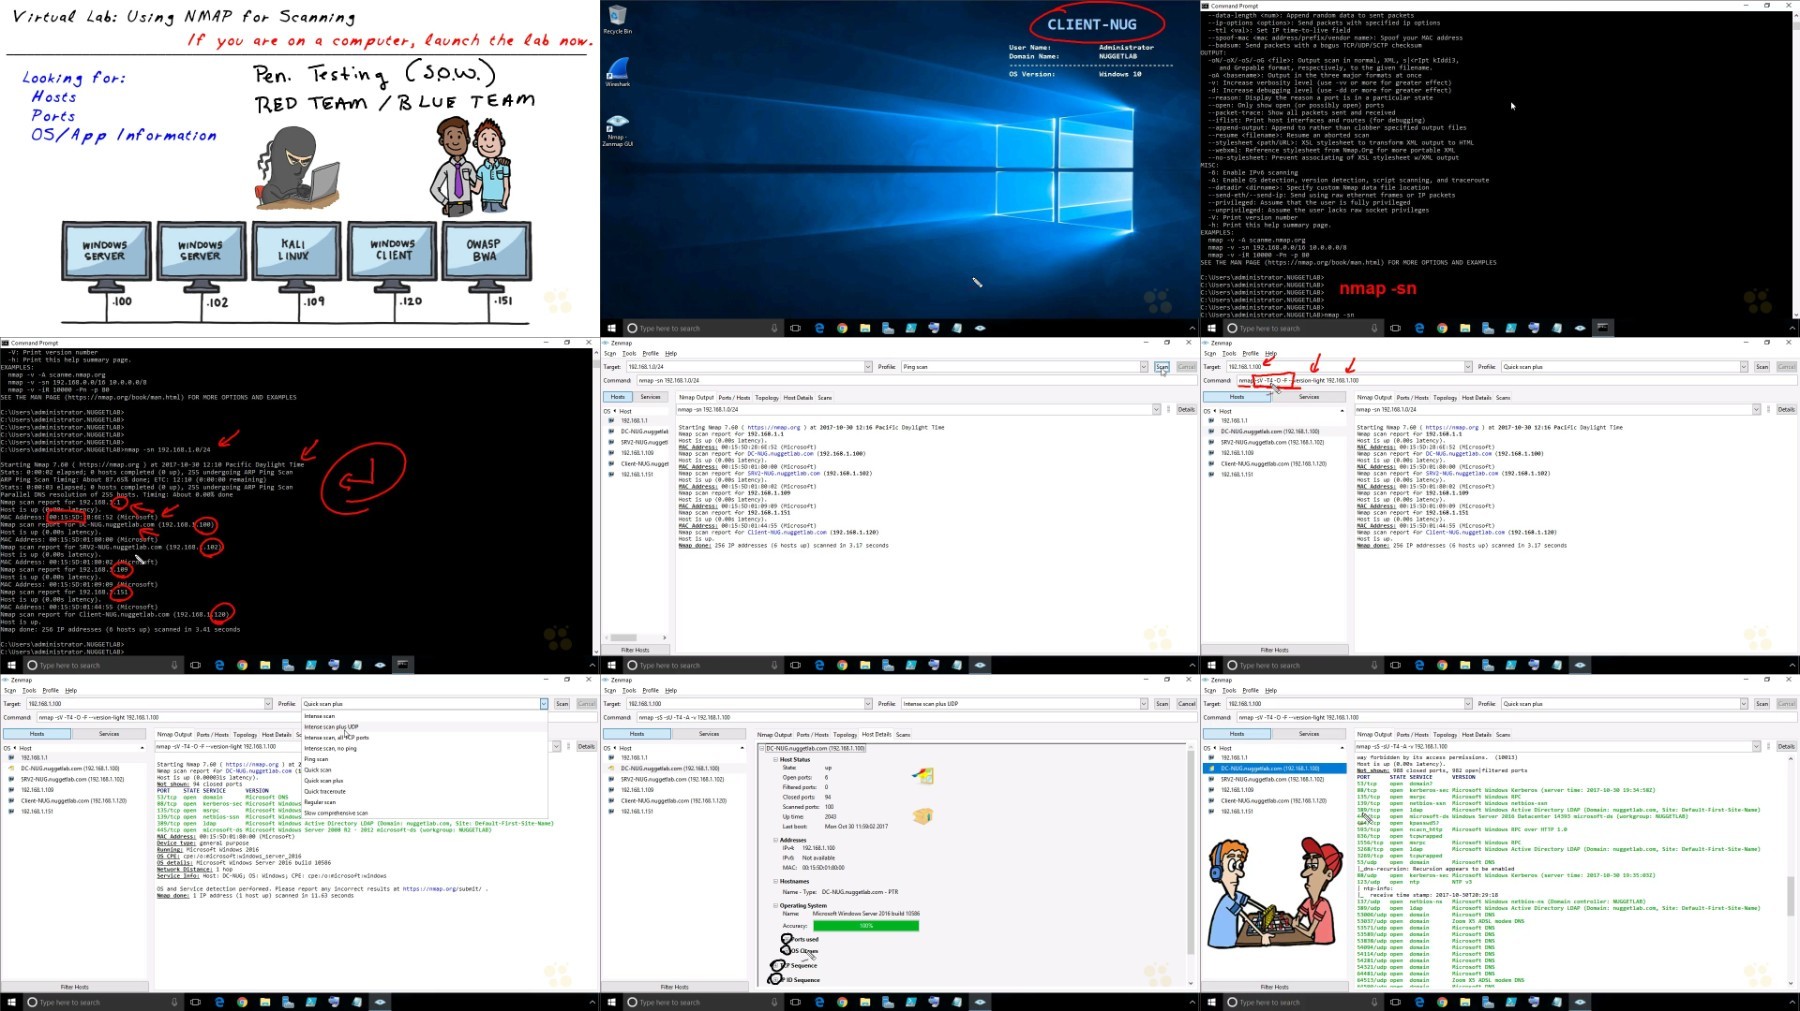
Task: Select SRV2-NUG.nuggetlab.com host in UDP scan results window
Action: 1272,779
